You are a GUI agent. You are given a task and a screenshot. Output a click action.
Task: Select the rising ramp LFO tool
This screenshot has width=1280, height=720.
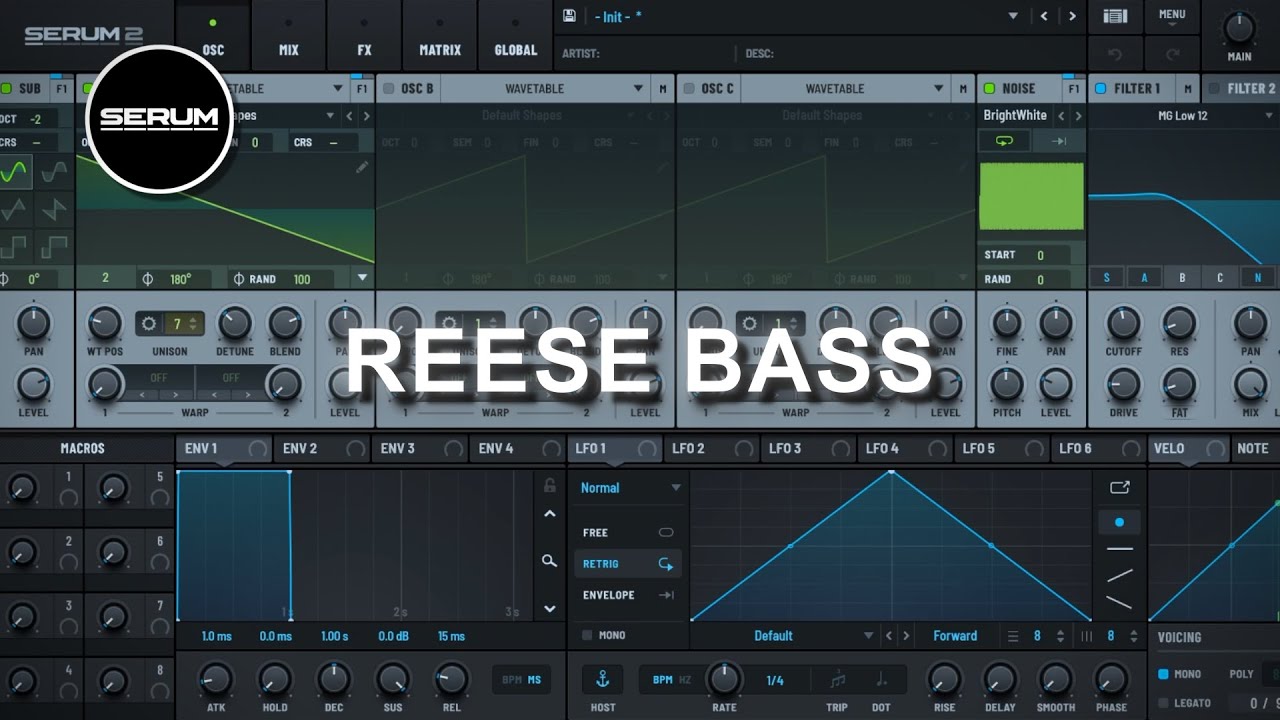1120,575
